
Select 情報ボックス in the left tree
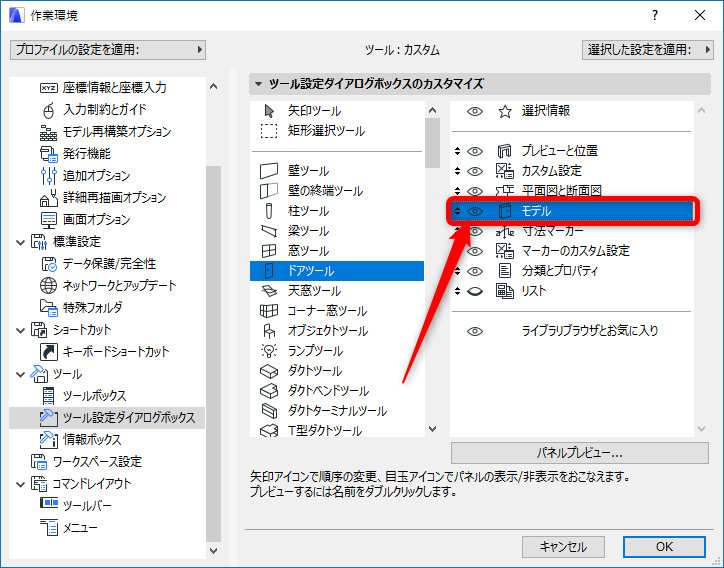[x=92, y=440]
